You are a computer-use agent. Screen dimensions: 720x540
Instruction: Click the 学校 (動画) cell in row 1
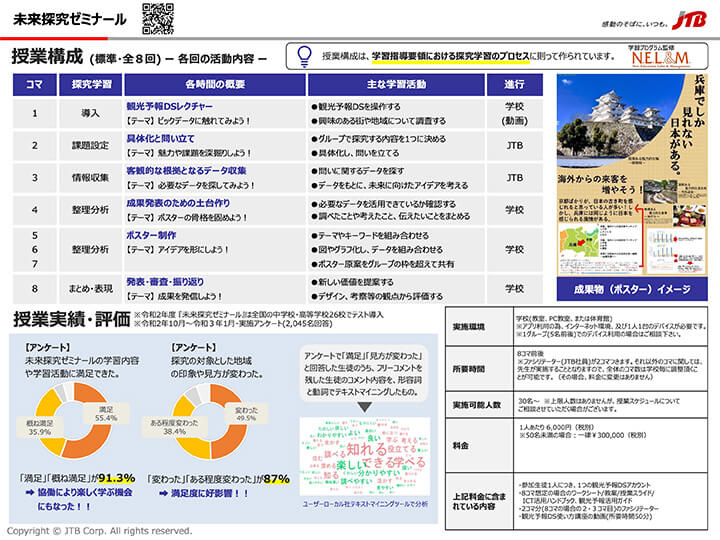coord(514,113)
